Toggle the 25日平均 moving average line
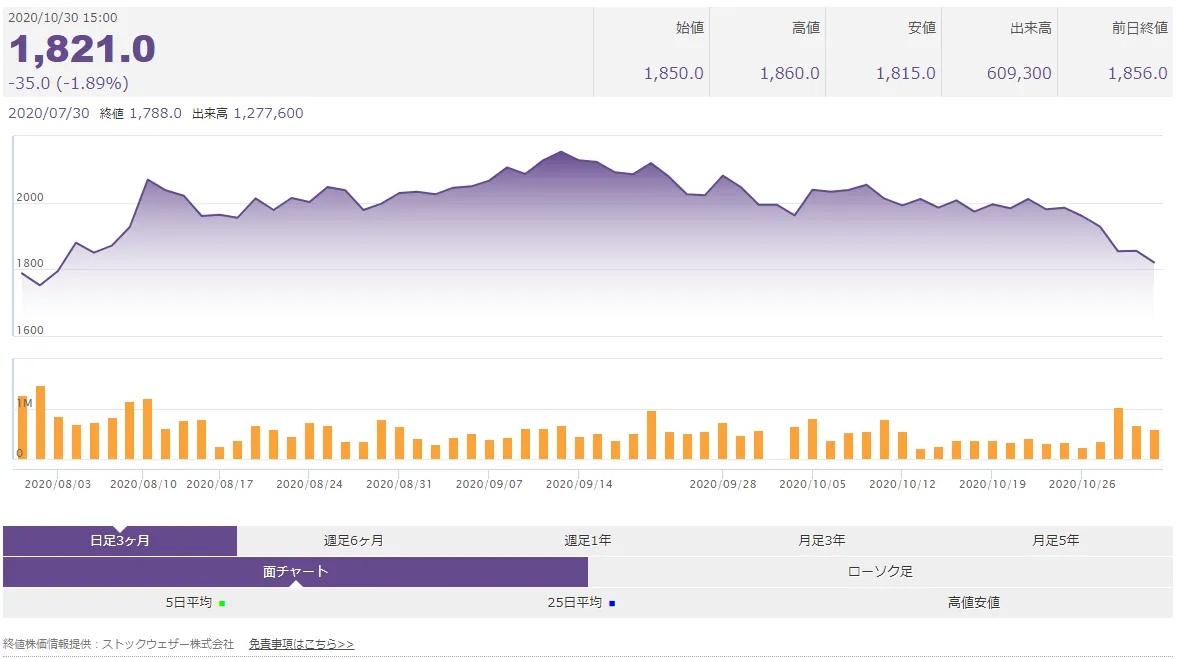This screenshot has width=1177, height=659. coord(574,603)
